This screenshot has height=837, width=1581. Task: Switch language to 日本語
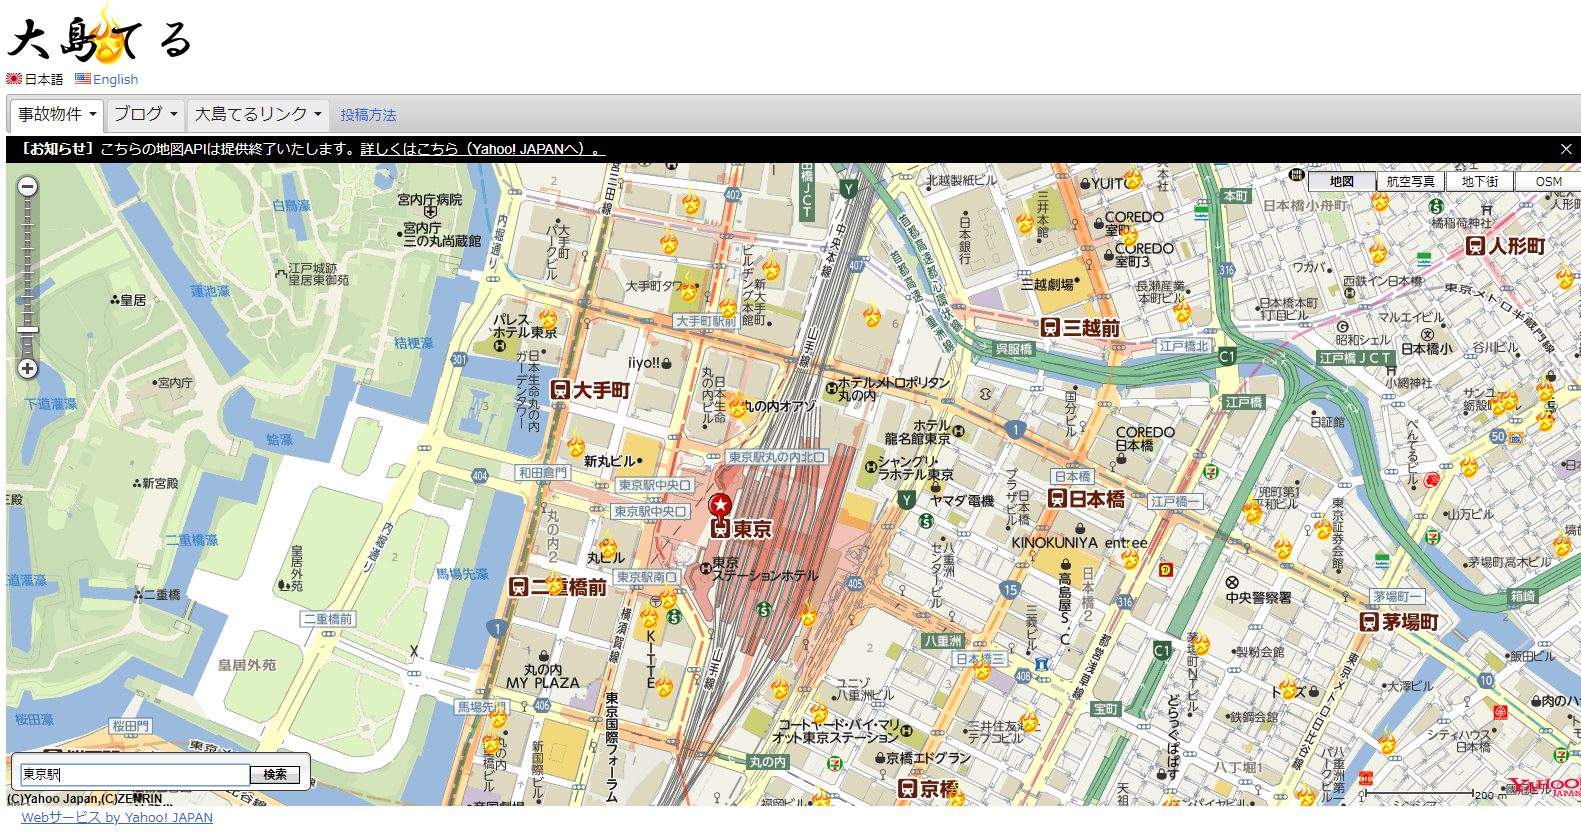(x=35, y=79)
